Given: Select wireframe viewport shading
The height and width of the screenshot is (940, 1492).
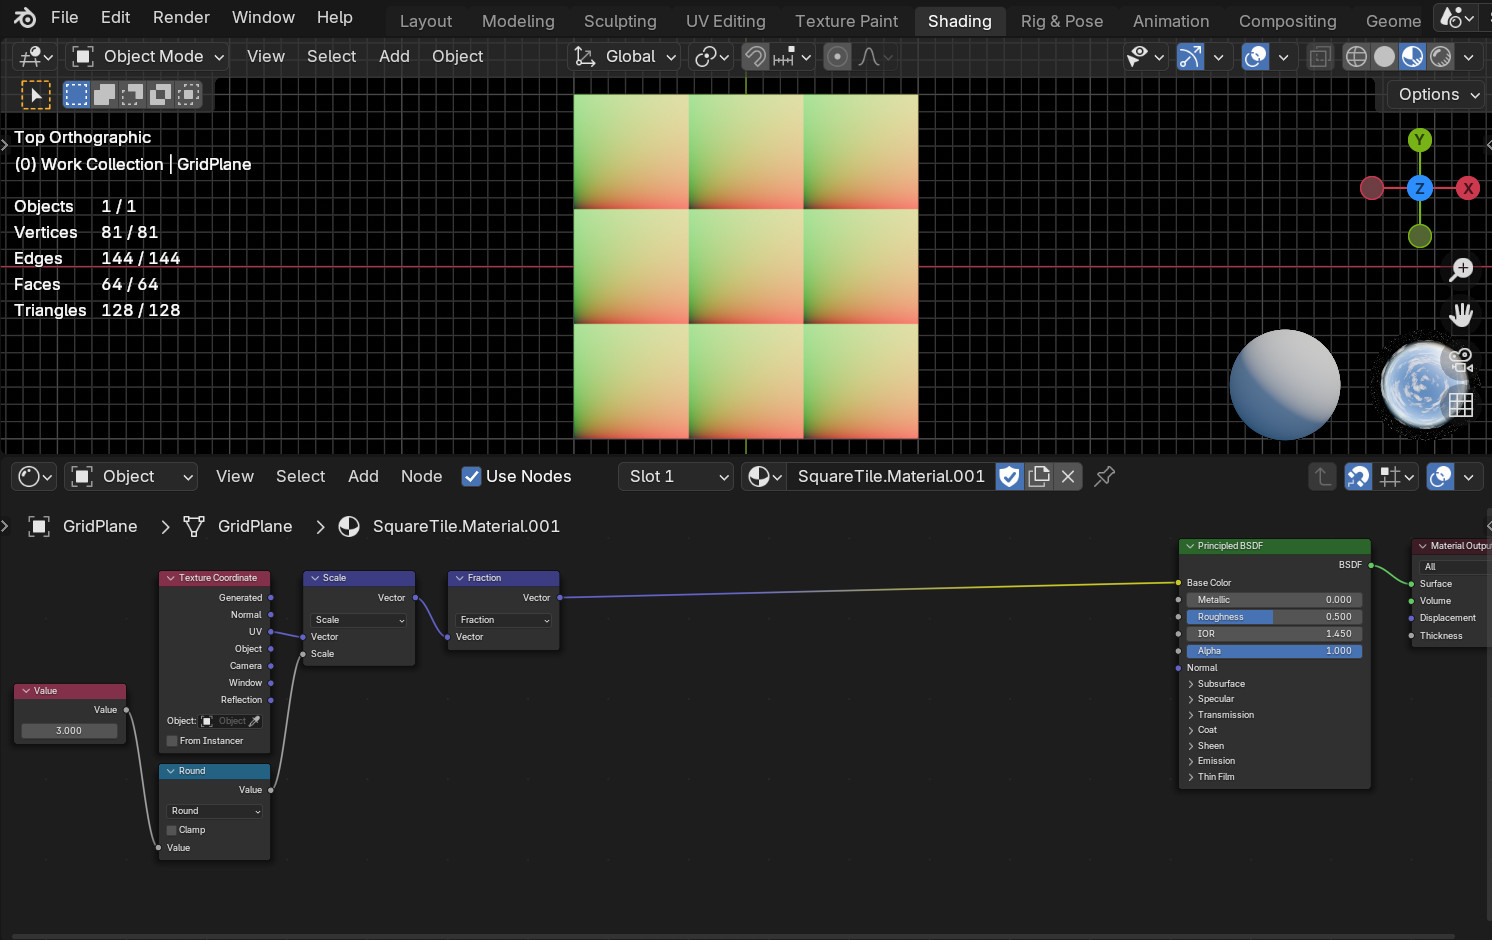Looking at the screenshot, I should [1356, 57].
